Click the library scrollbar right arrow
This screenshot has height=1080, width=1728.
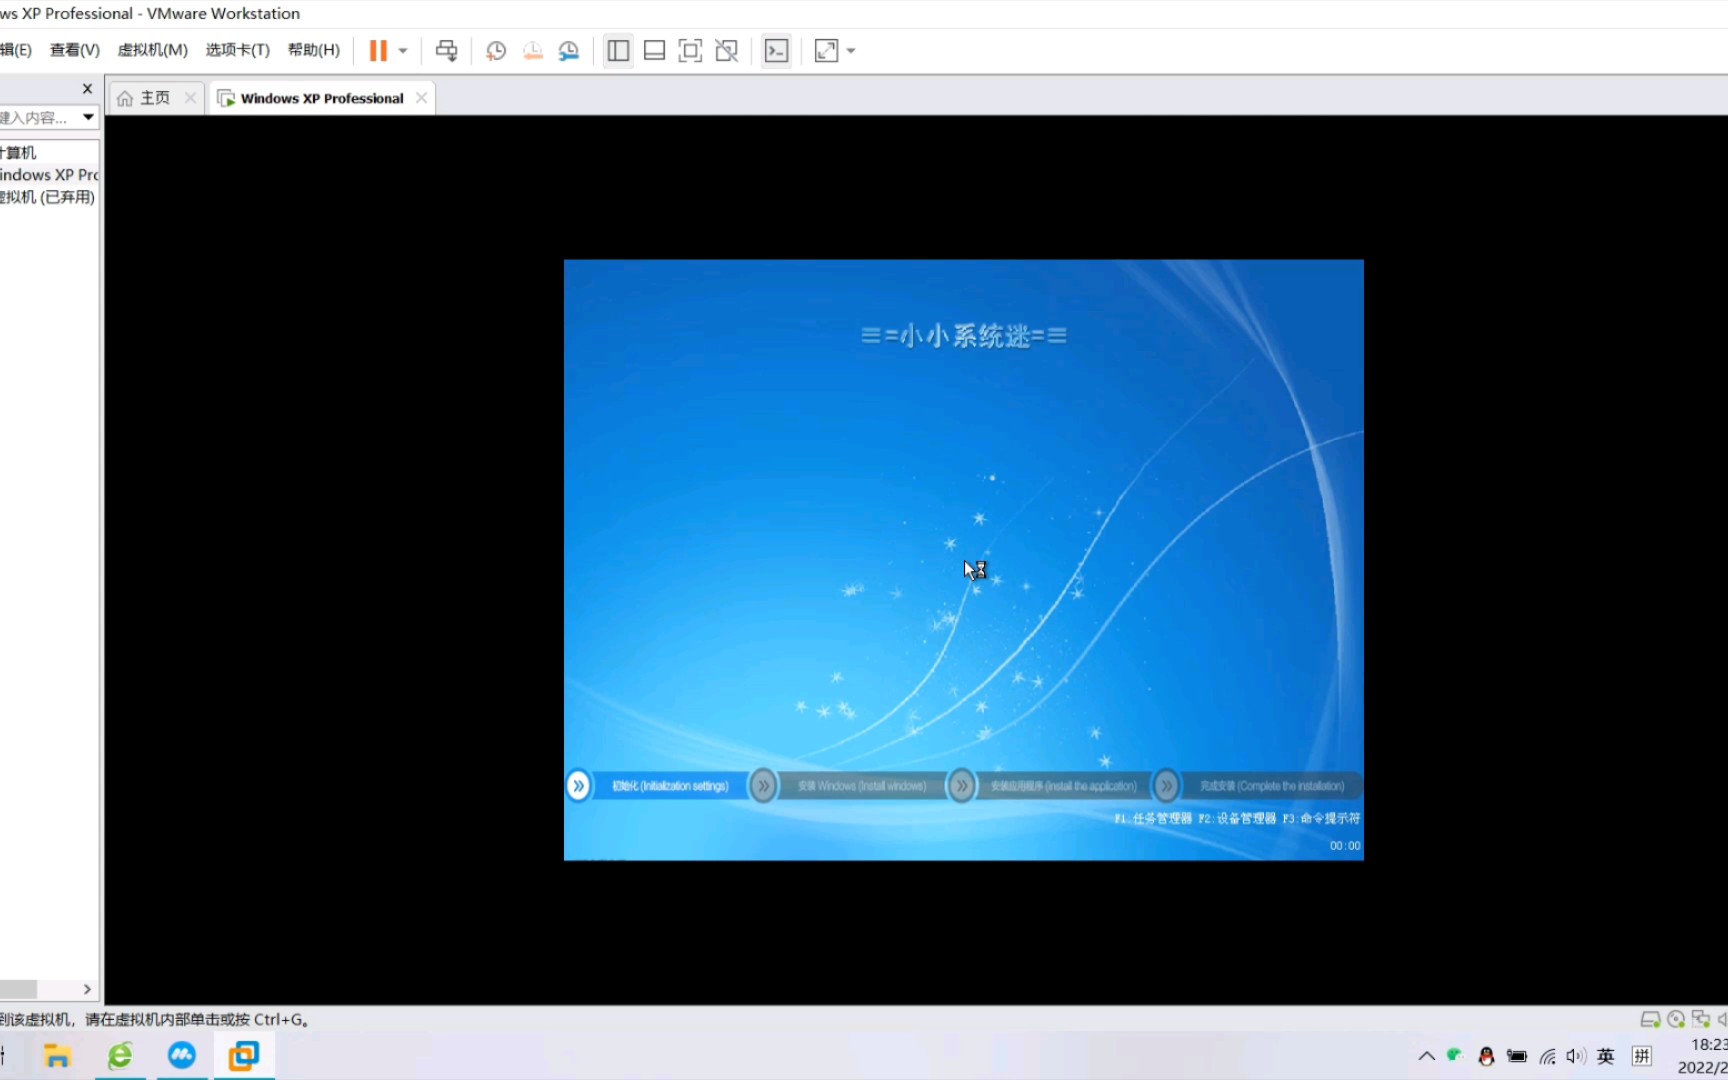(x=87, y=990)
